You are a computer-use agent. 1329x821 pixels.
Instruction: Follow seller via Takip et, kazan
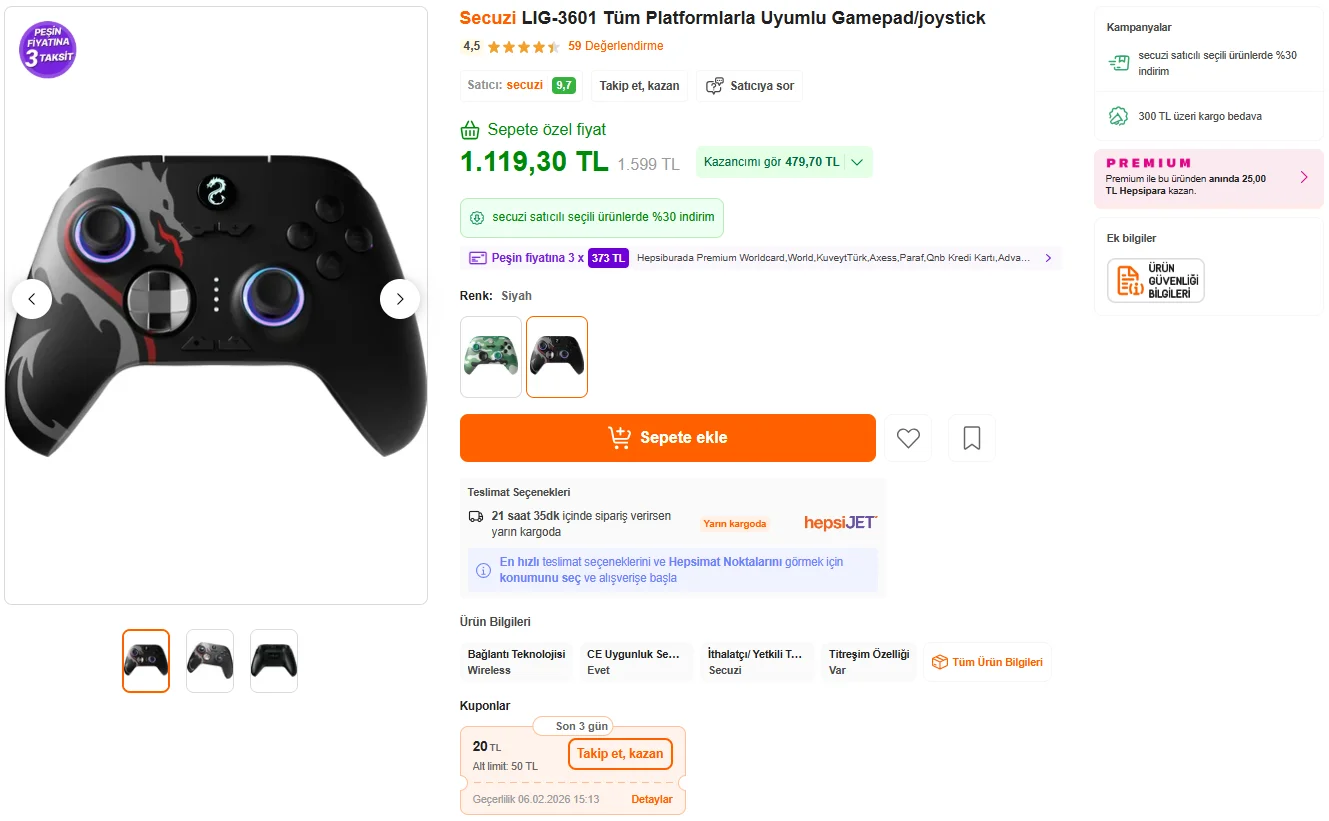click(x=639, y=86)
